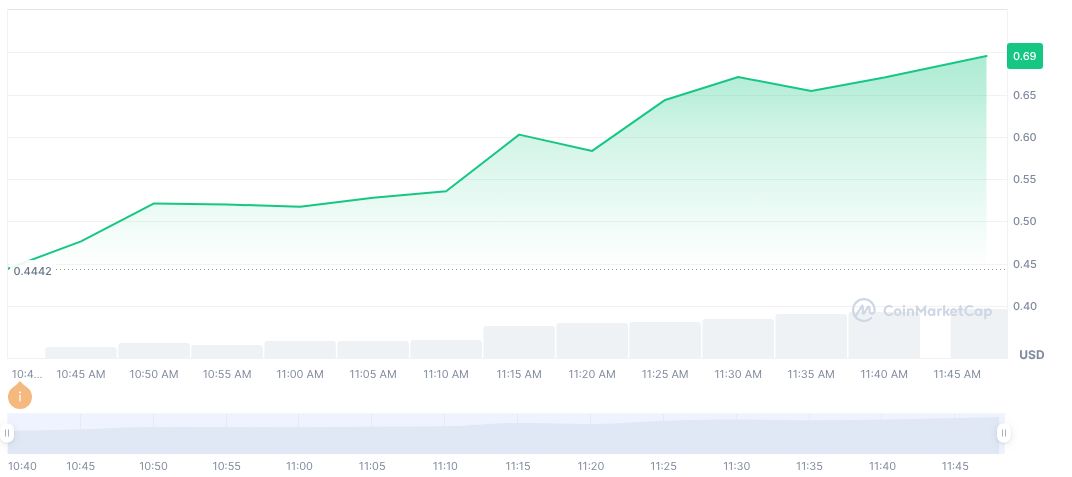Click the 0.50 price axis label
The height and width of the screenshot is (477, 1072).
(x=1024, y=221)
